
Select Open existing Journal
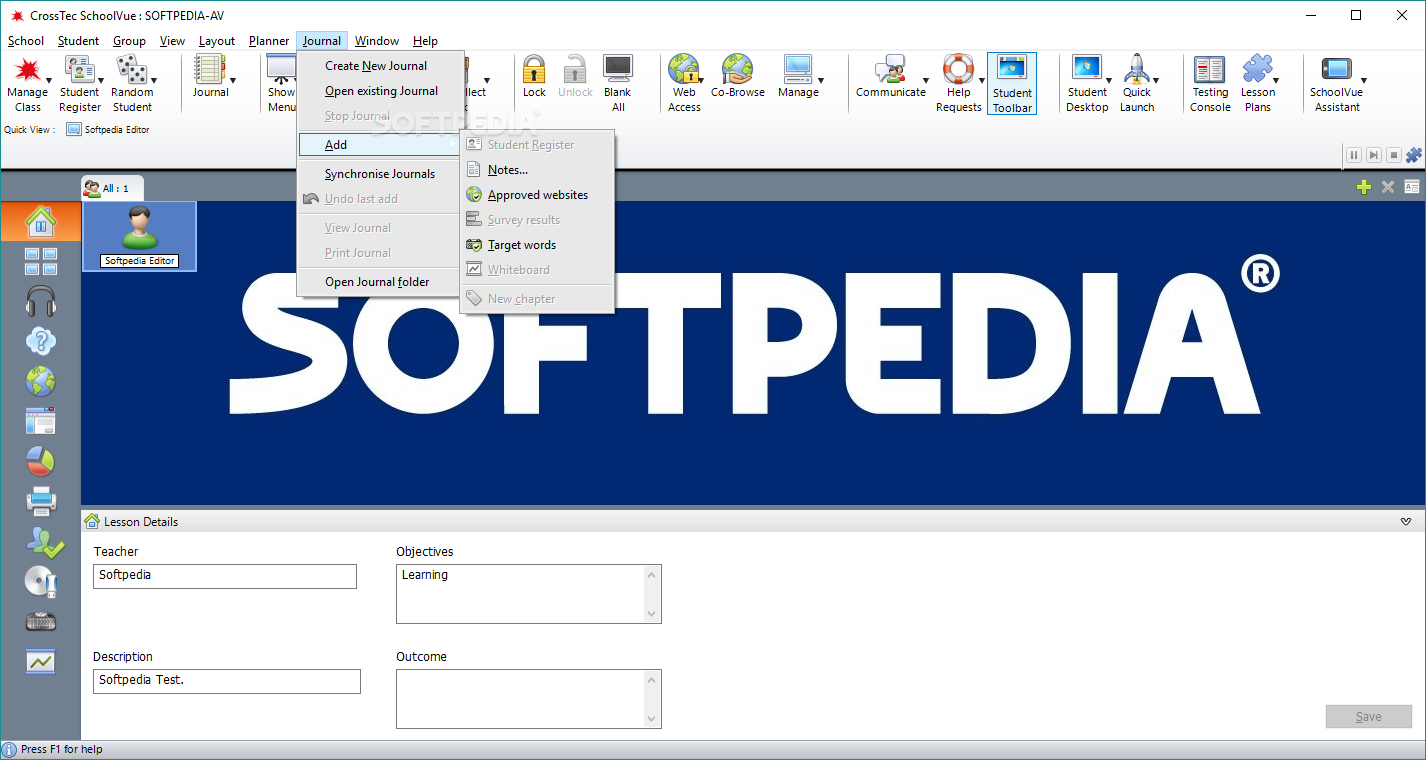click(x=381, y=91)
